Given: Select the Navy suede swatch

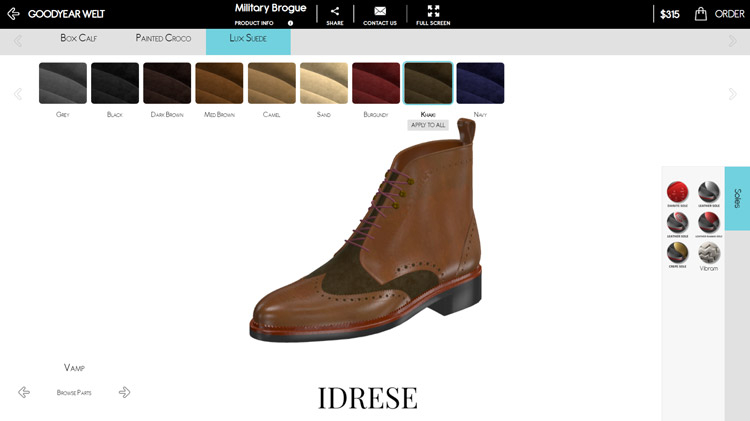Looking at the screenshot, I should click(480, 83).
